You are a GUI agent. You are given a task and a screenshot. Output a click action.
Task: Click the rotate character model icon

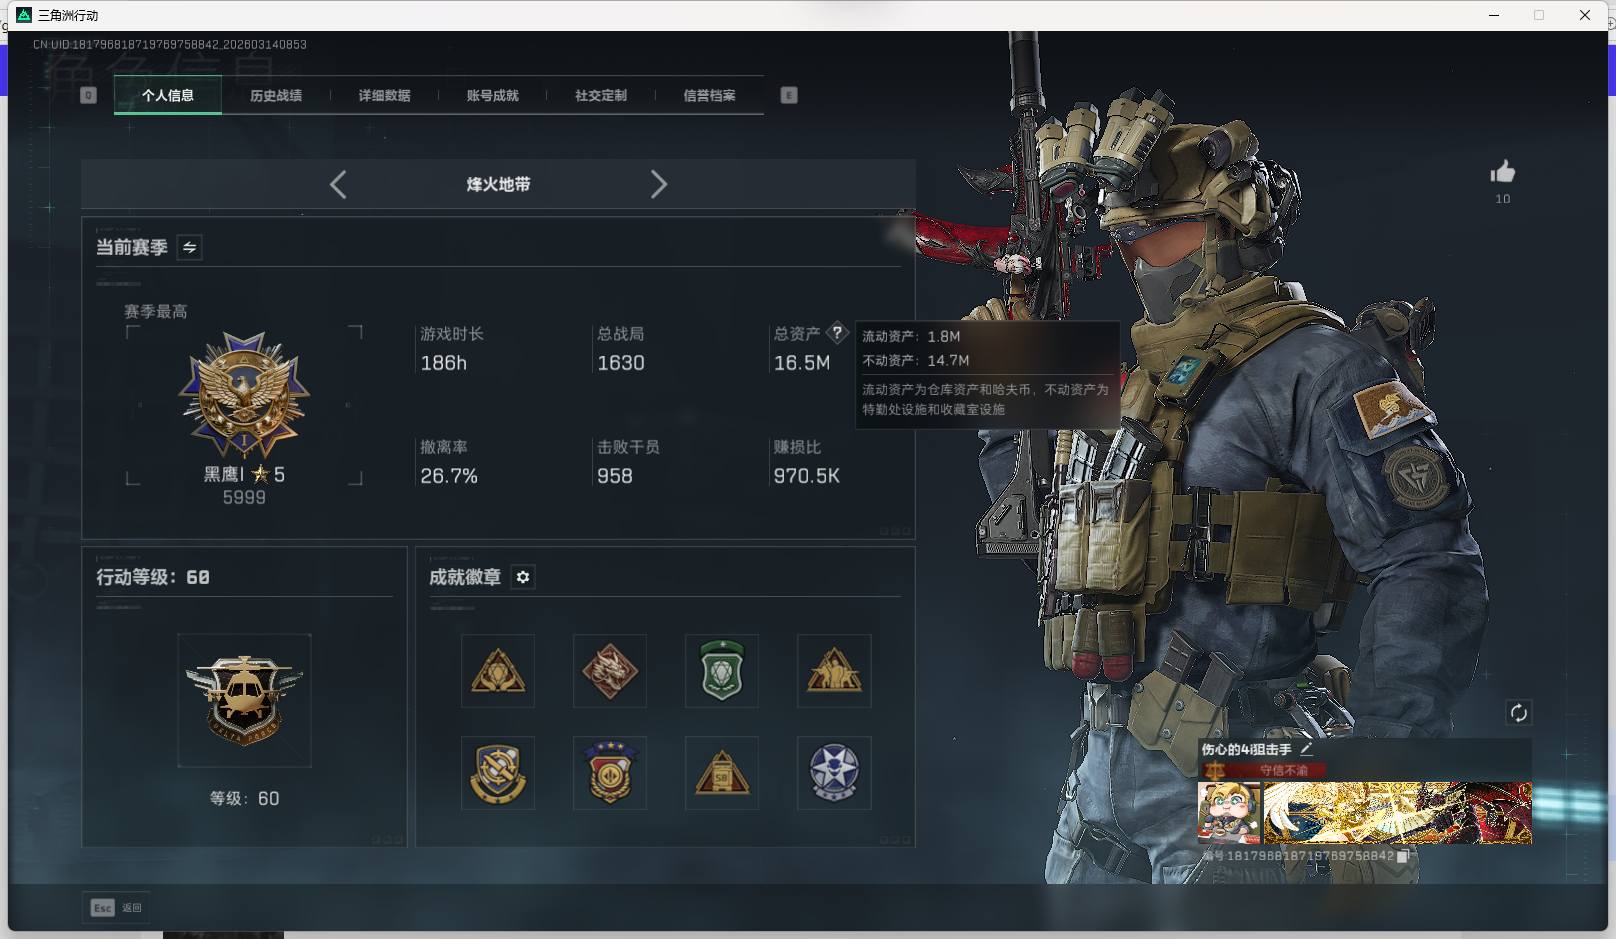point(1518,713)
